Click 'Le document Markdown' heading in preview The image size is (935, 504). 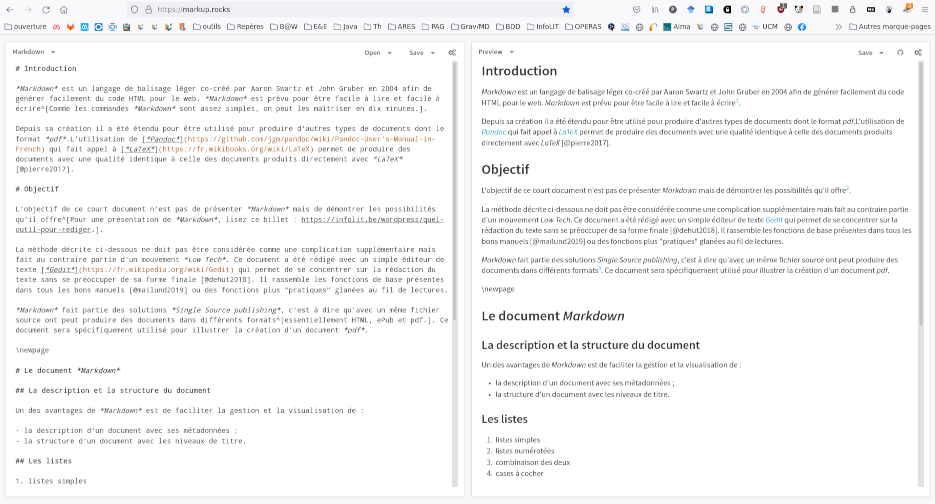coord(553,316)
